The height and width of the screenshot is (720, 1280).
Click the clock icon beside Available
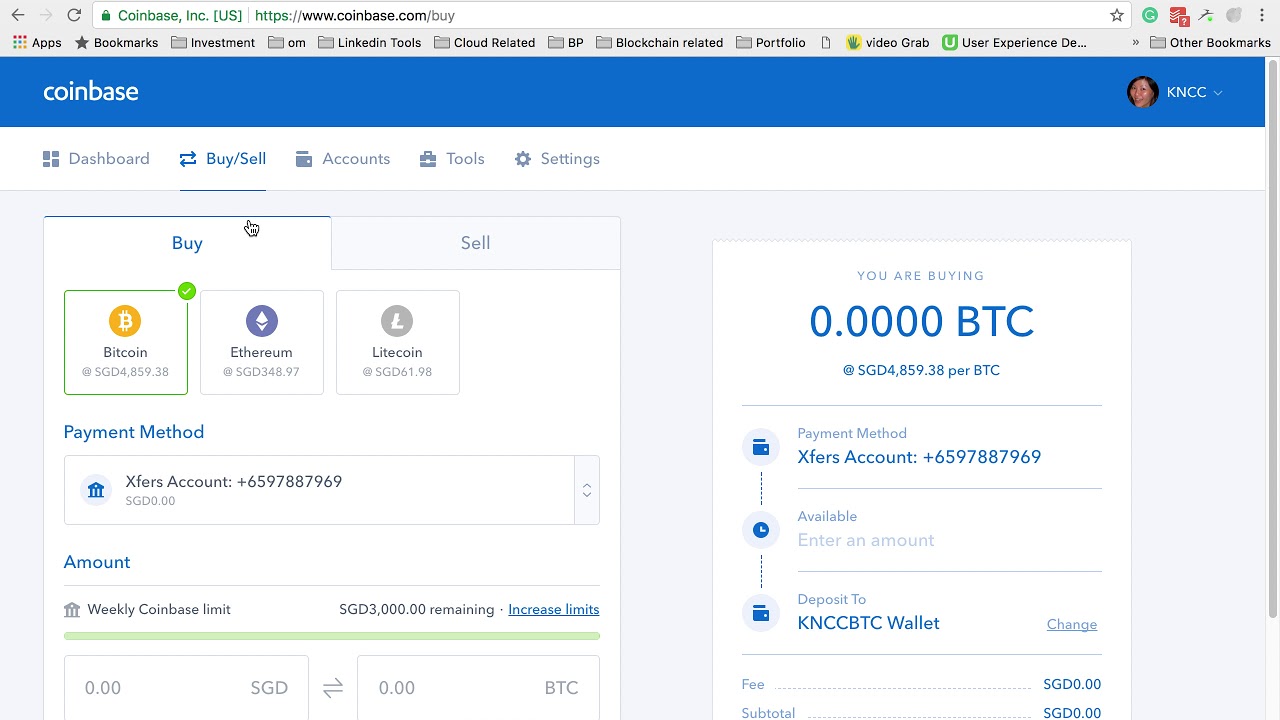point(761,530)
